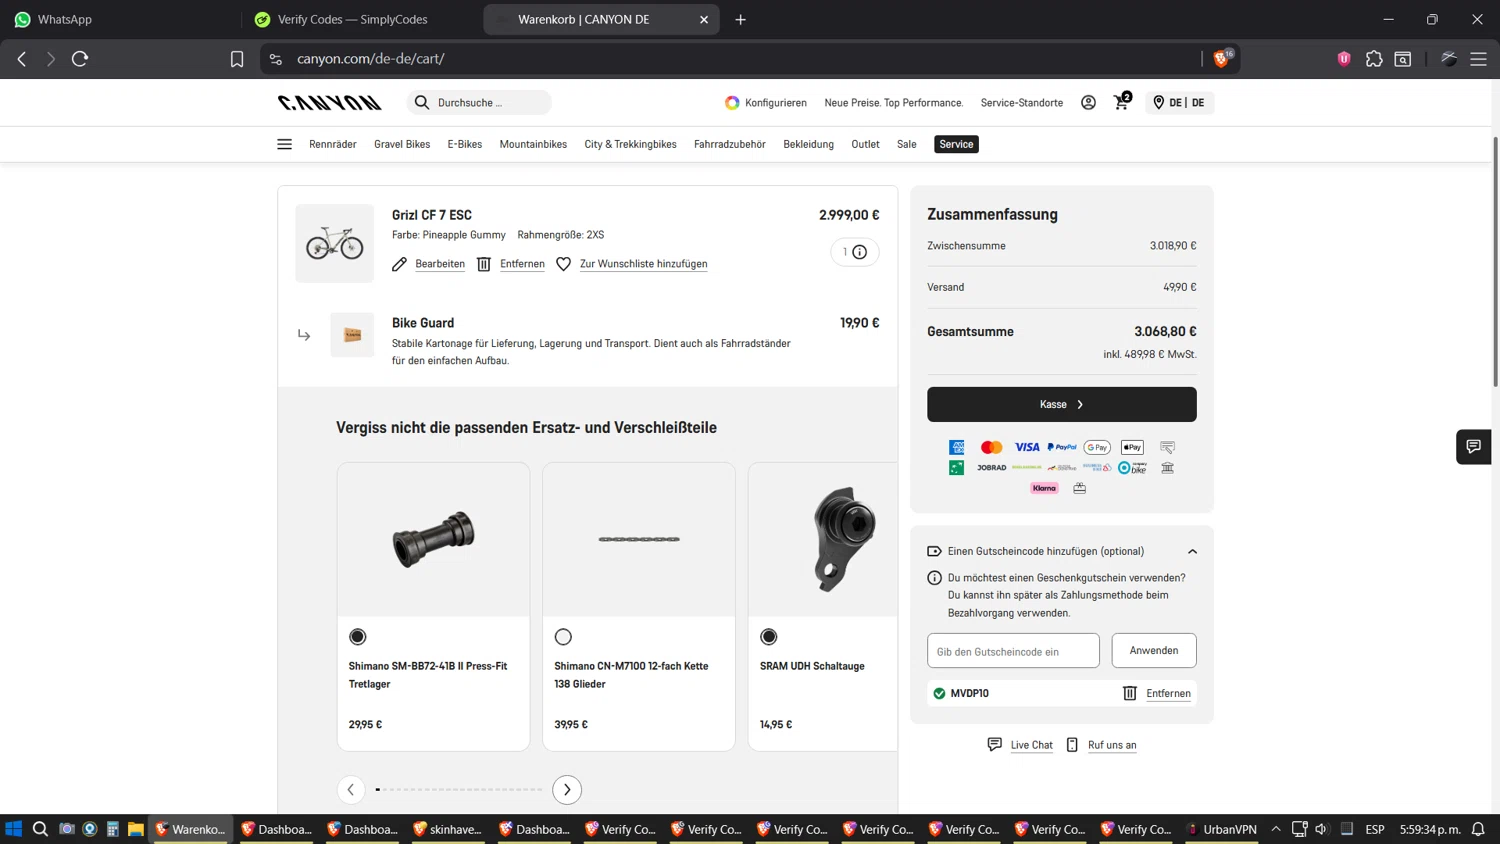Click the trash icon for coupon MVDP10

(1130, 693)
